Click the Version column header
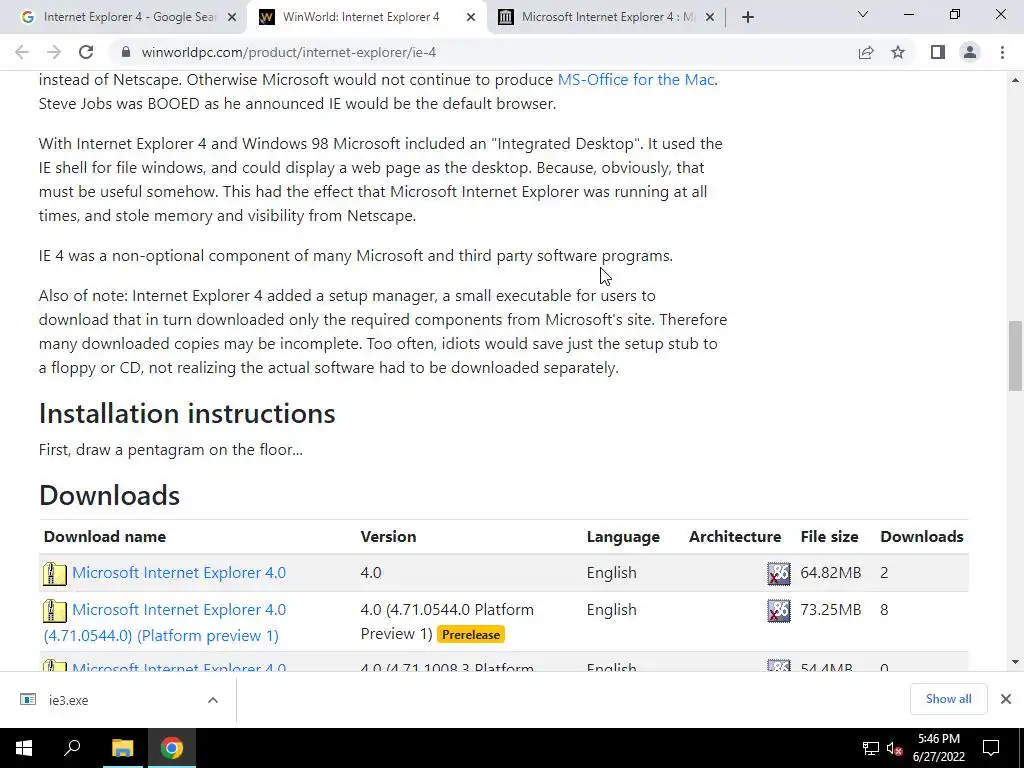The image size is (1024, 768). [x=388, y=537]
